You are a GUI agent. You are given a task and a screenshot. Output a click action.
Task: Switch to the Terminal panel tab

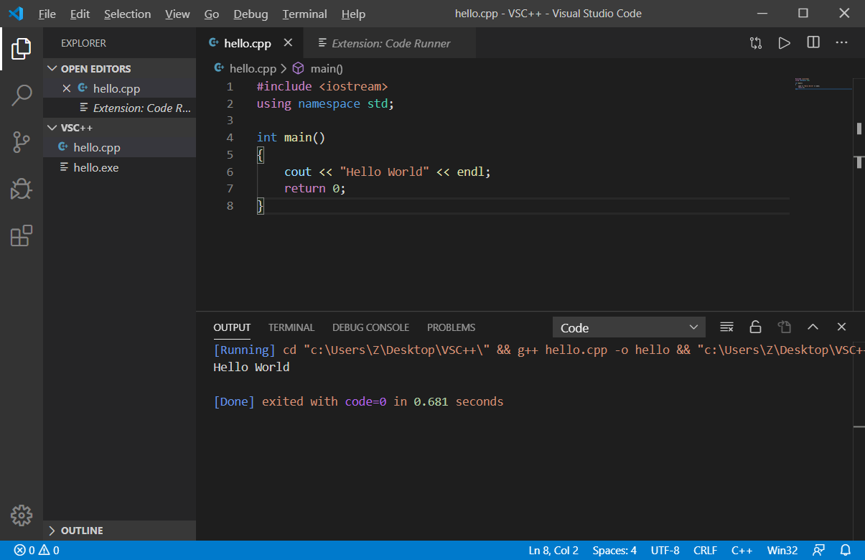291,327
